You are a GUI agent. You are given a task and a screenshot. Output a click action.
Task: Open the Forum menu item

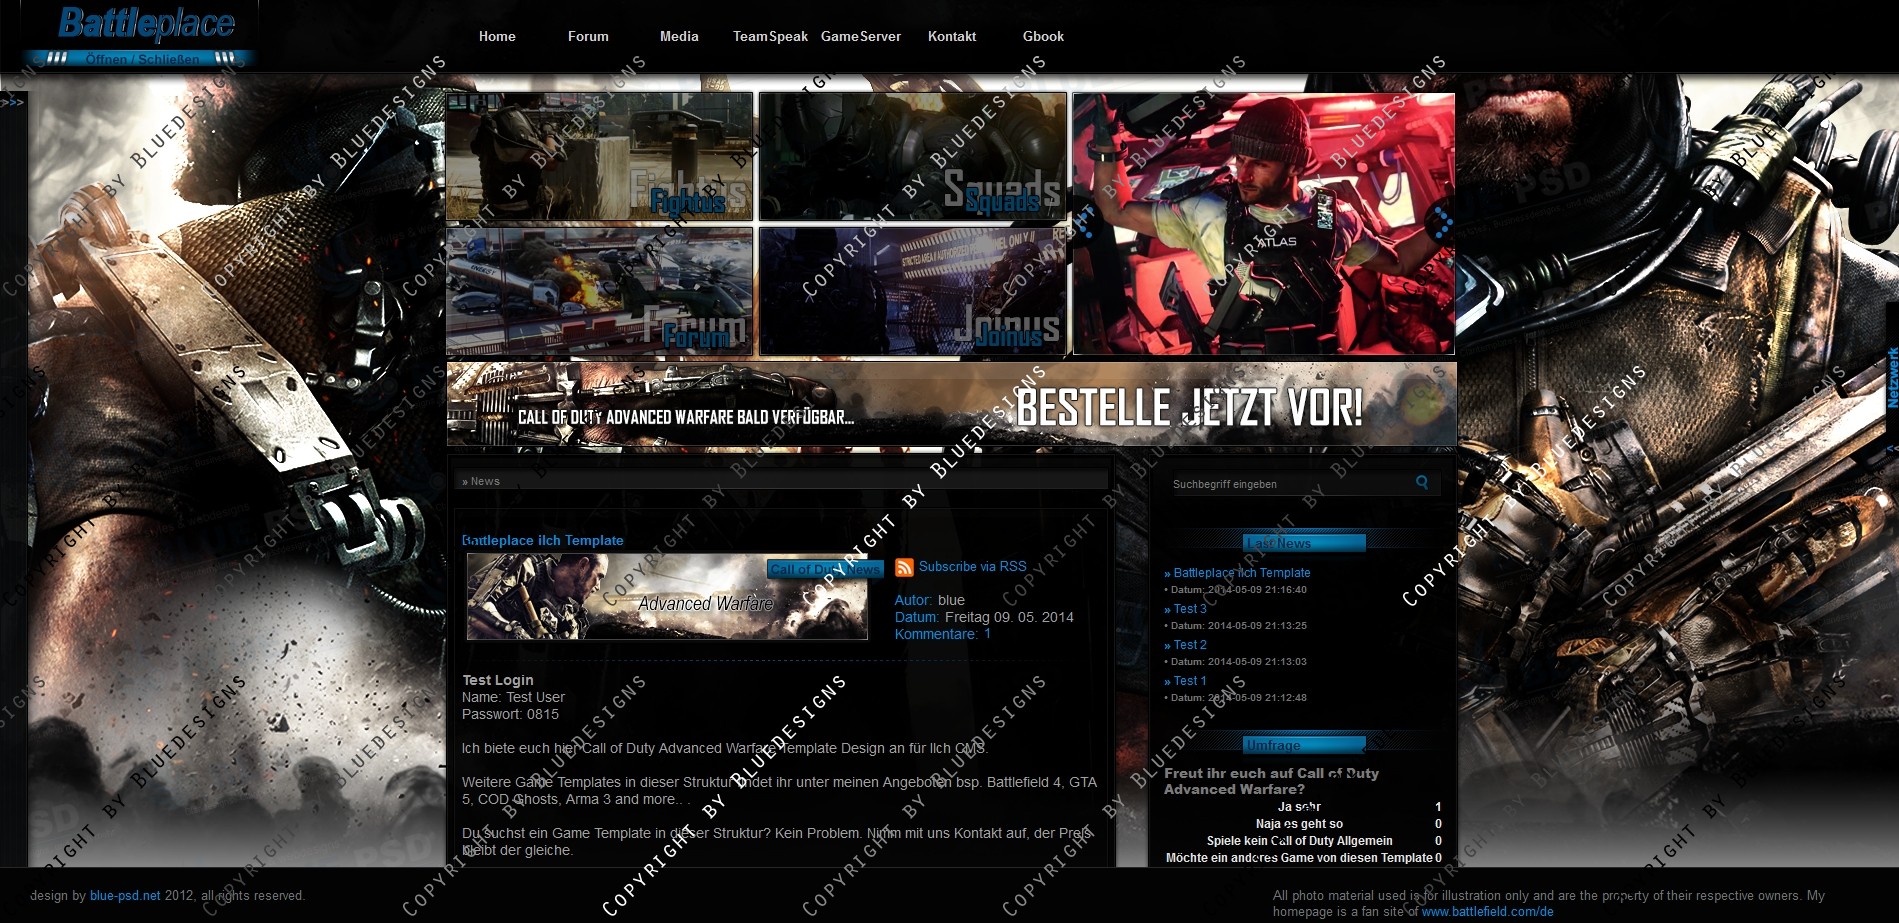point(588,36)
